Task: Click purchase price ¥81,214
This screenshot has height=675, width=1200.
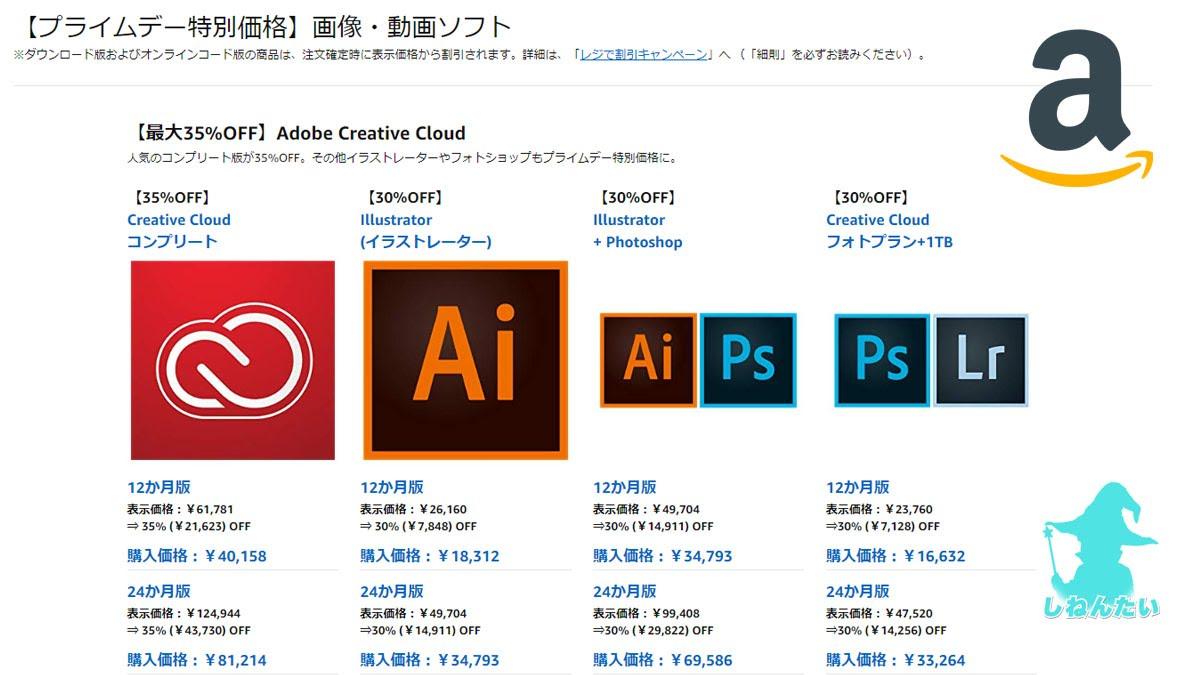Action: [197, 660]
